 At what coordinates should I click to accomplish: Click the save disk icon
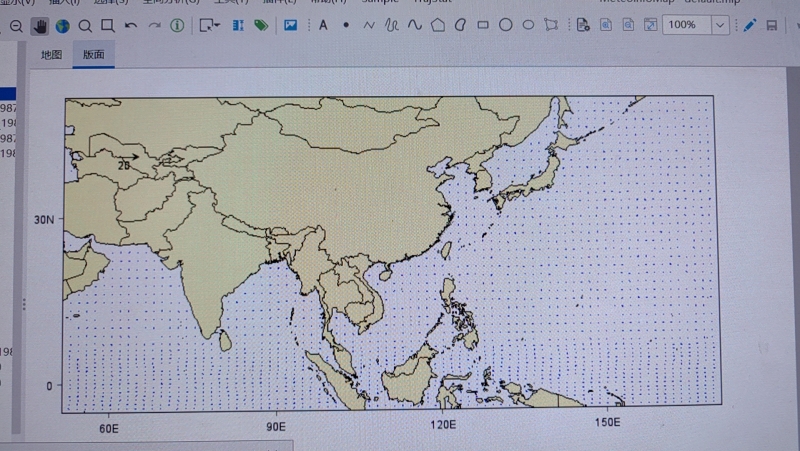click(772, 25)
